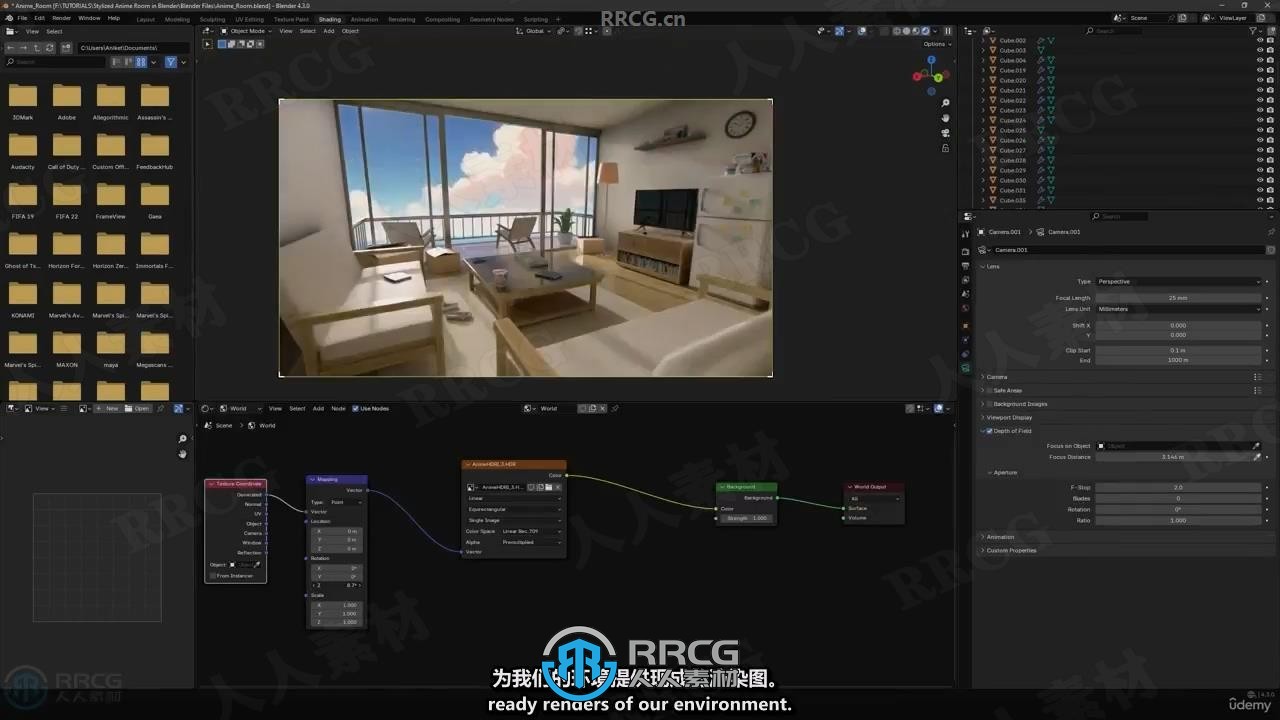Pause viewport render preview
Image resolution: width=1280 pixels, height=720 pixels.
tap(948, 31)
